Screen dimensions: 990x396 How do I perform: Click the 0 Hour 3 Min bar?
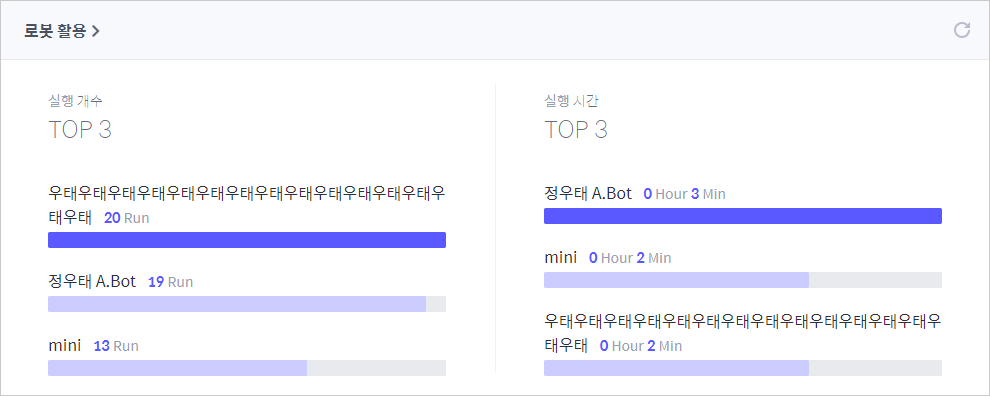pos(742,216)
